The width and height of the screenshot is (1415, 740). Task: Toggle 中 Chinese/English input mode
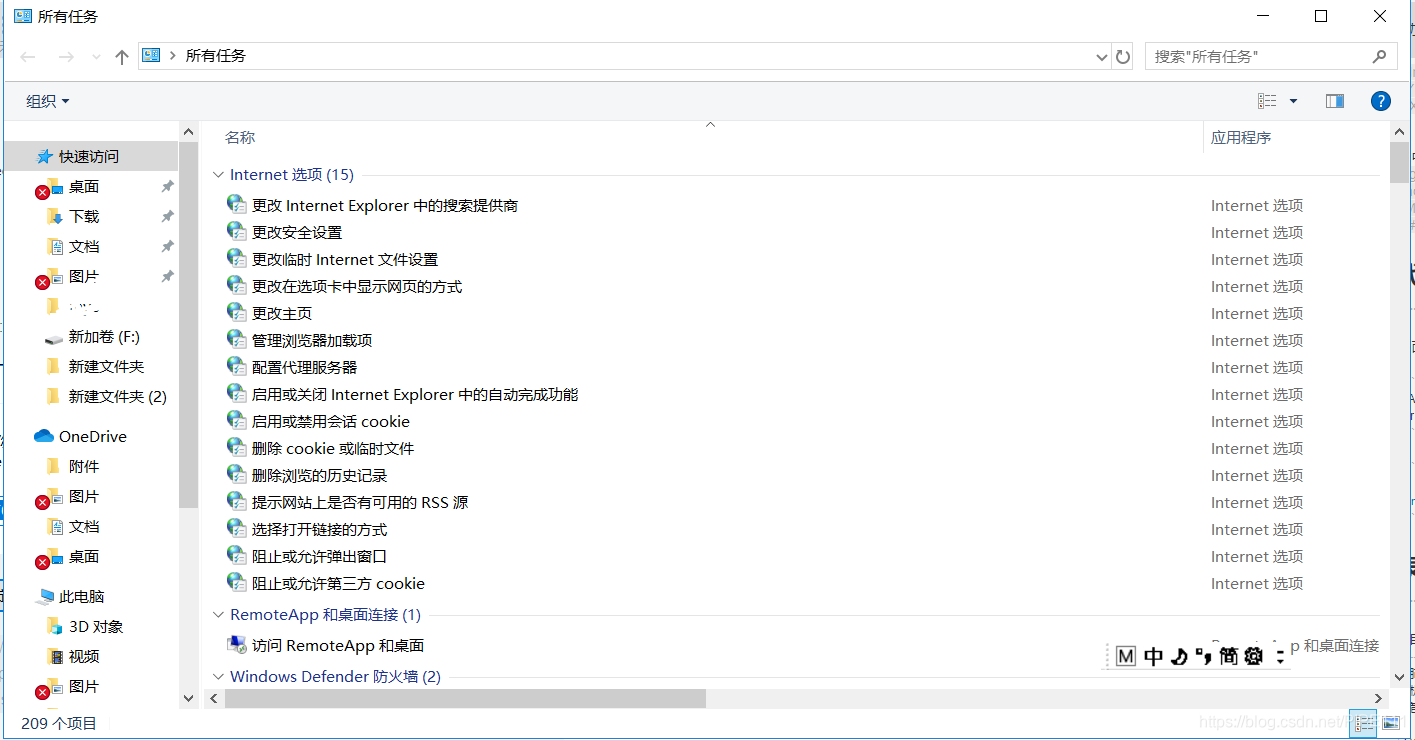point(1153,656)
